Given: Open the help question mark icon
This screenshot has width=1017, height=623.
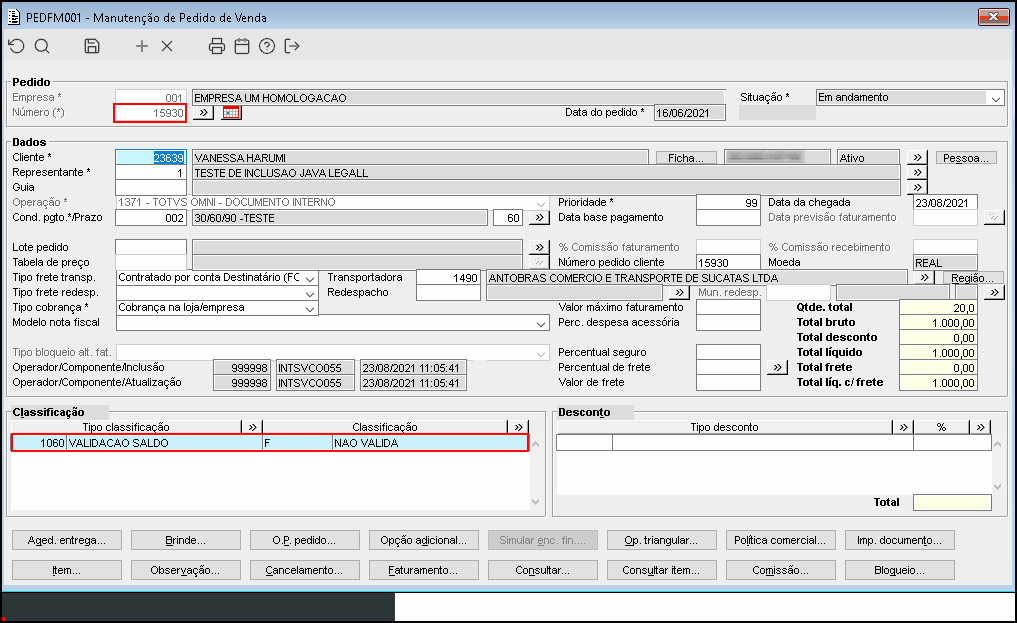Looking at the screenshot, I should (x=267, y=46).
